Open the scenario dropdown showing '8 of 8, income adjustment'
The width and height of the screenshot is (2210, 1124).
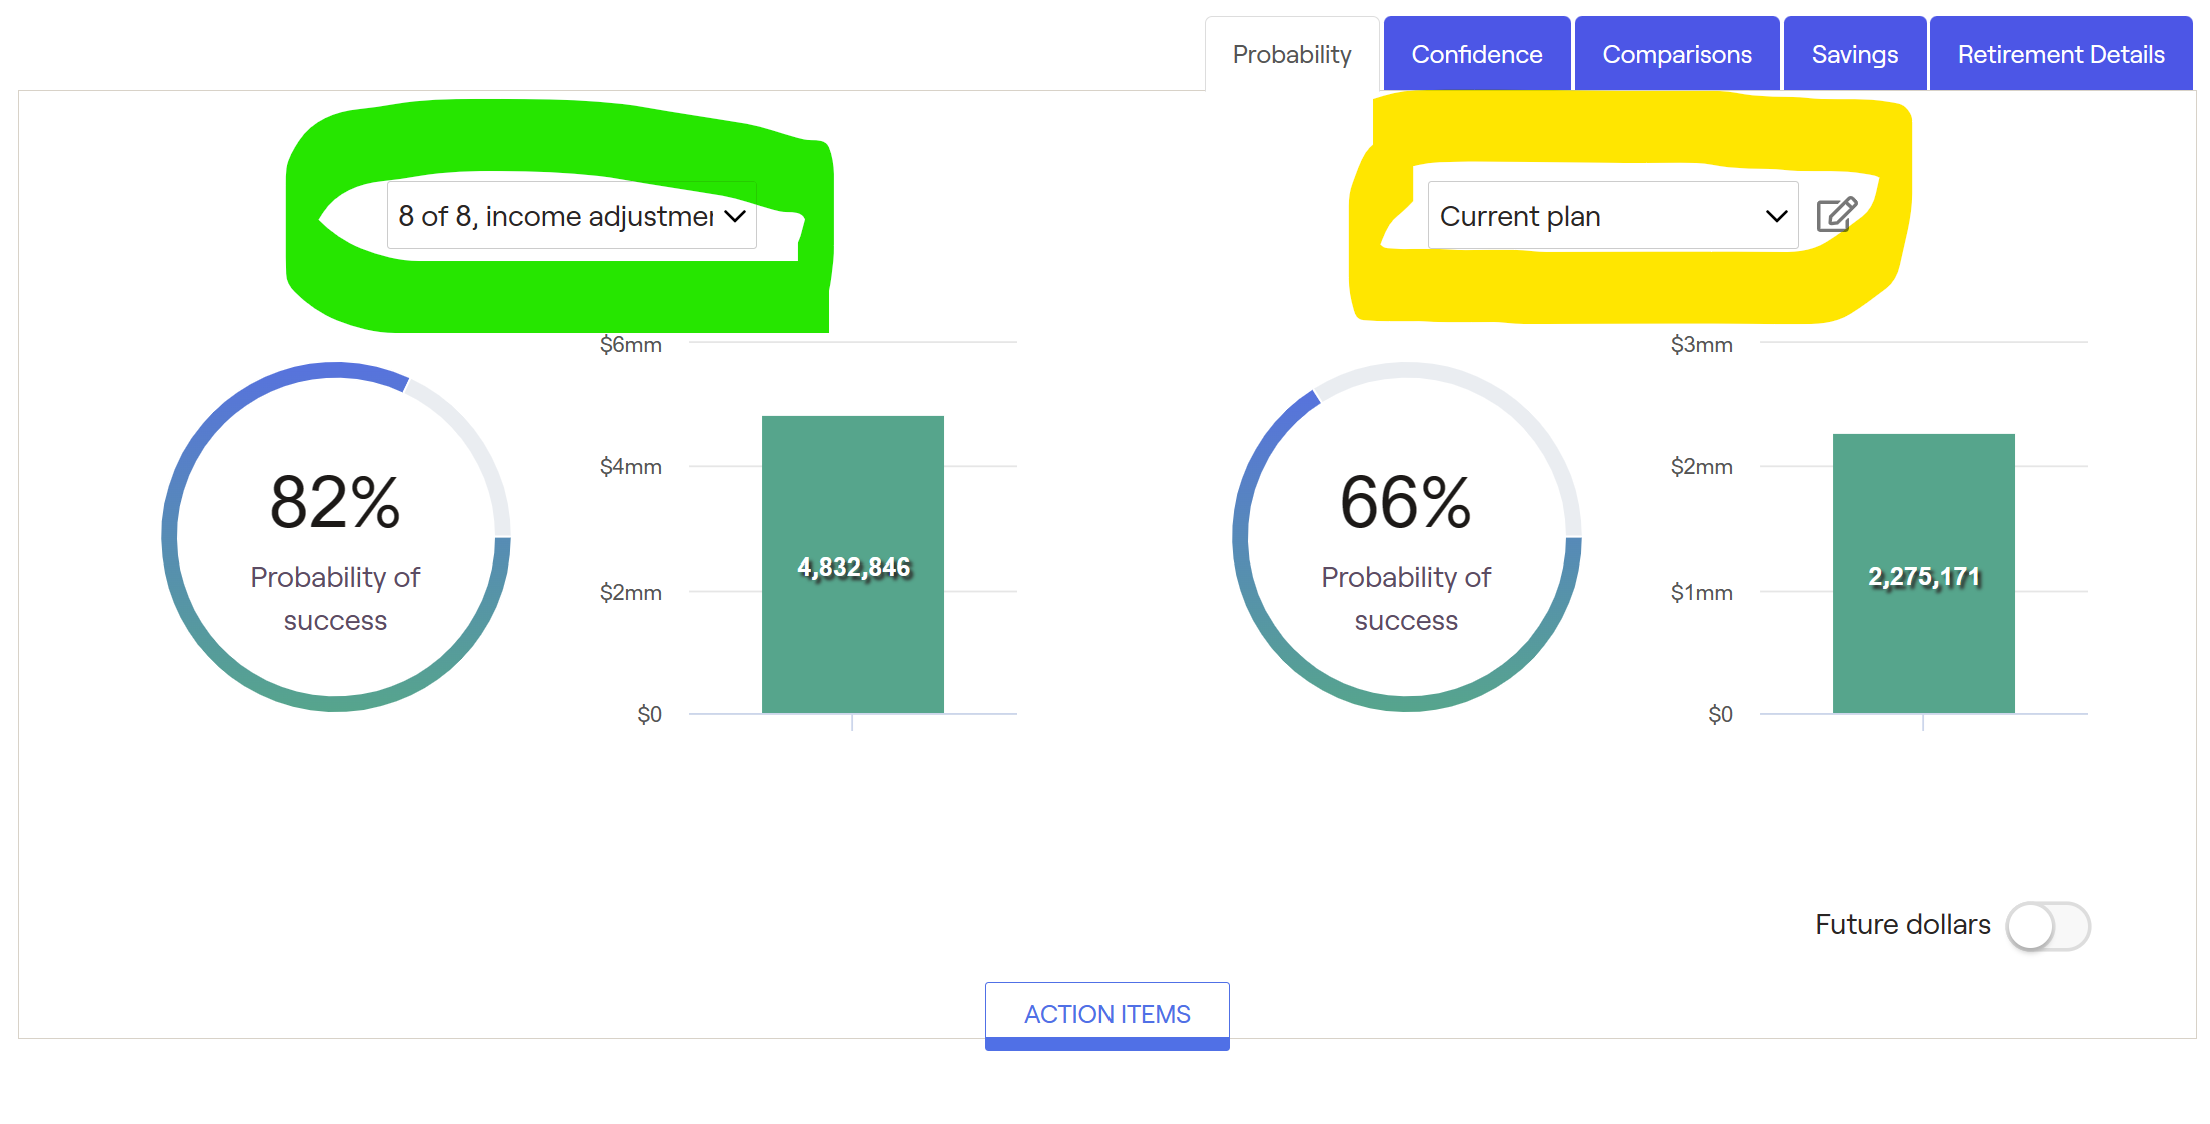tap(570, 215)
